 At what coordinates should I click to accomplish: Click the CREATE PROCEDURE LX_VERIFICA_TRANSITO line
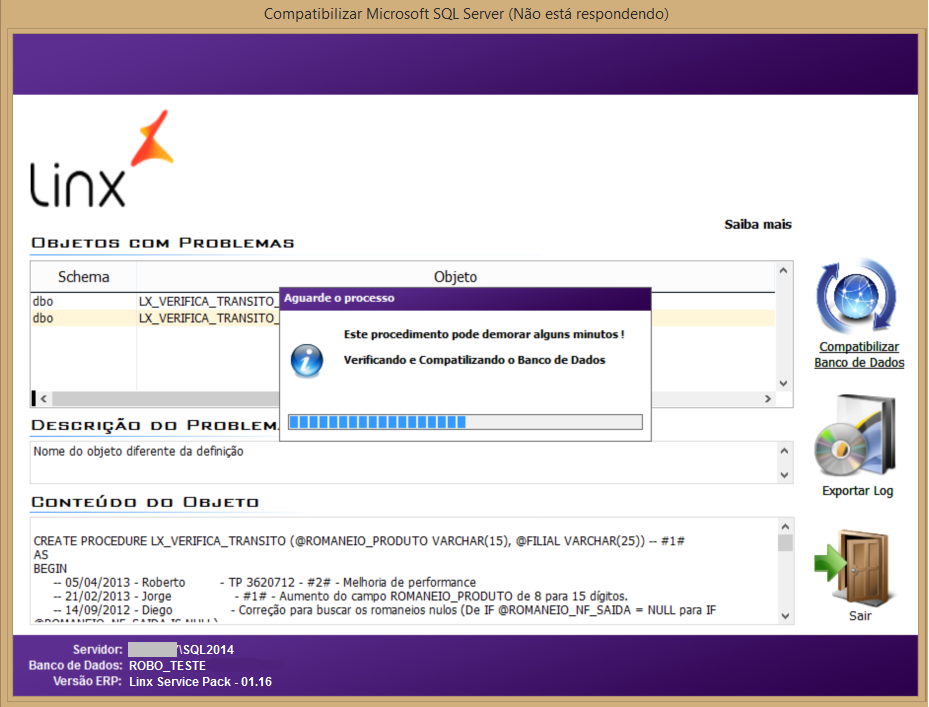click(359, 541)
